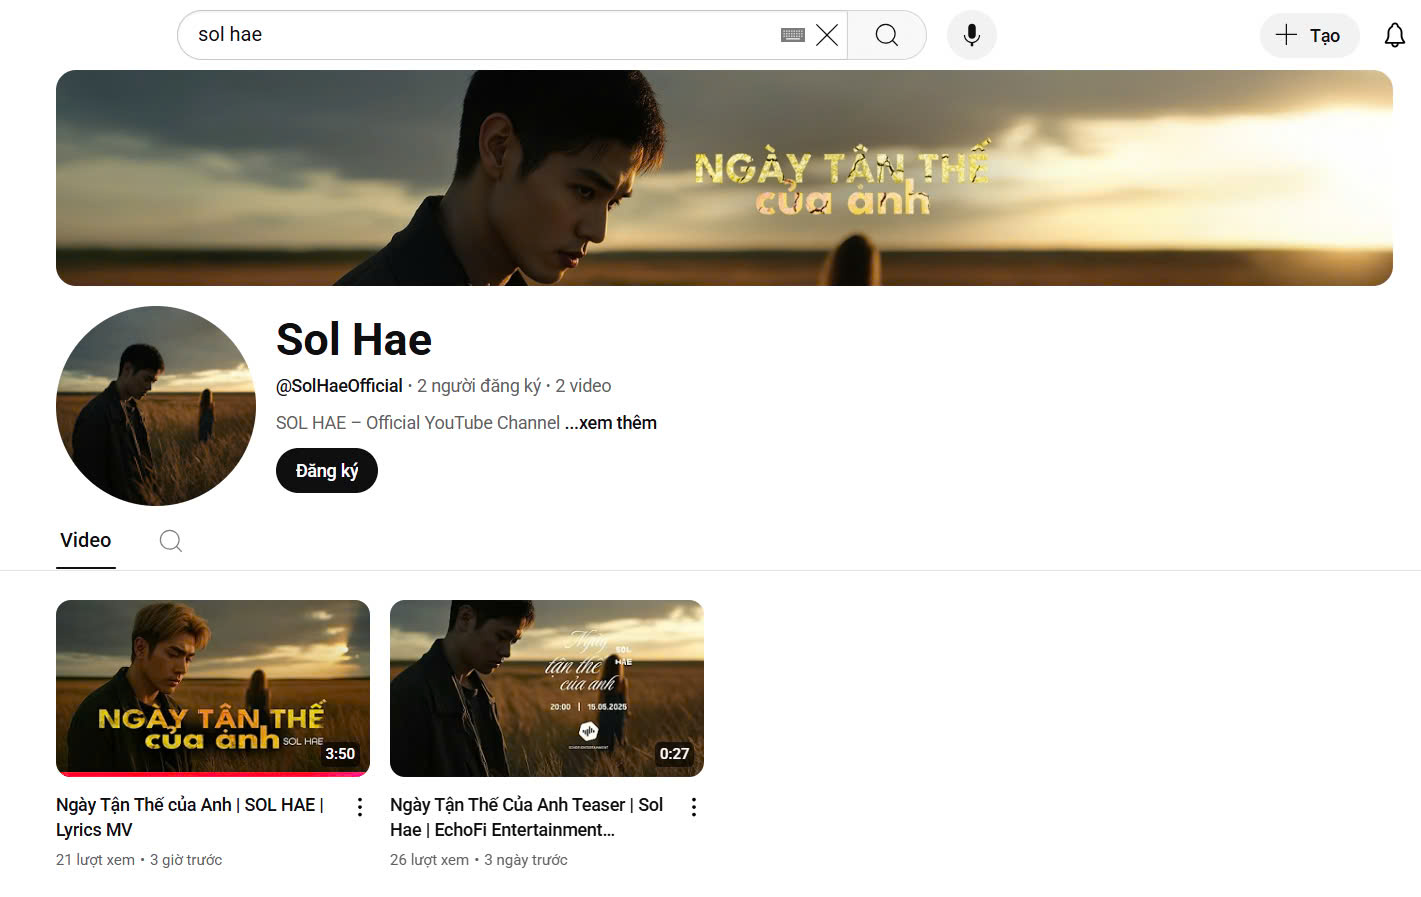Click the watched progress bar under the Lyrics MV thumbnail
The width and height of the screenshot is (1421, 897).
coord(213,774)
